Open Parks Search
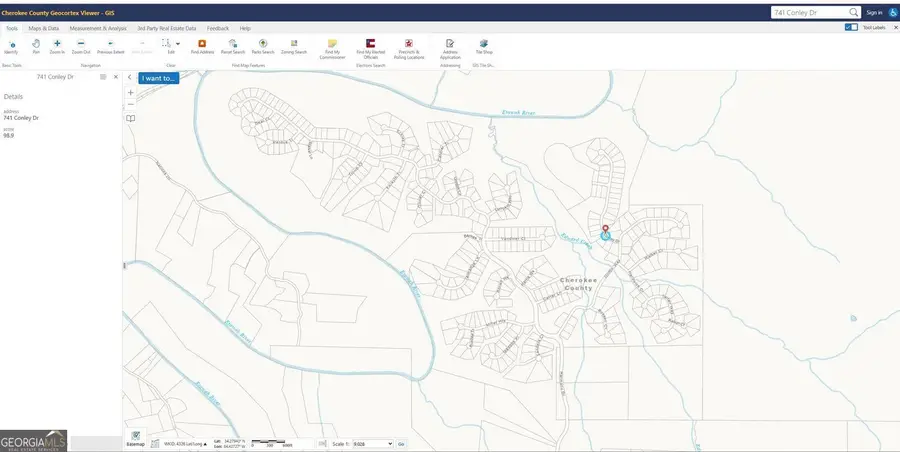 pyautogui.click(x=263, y=47)
